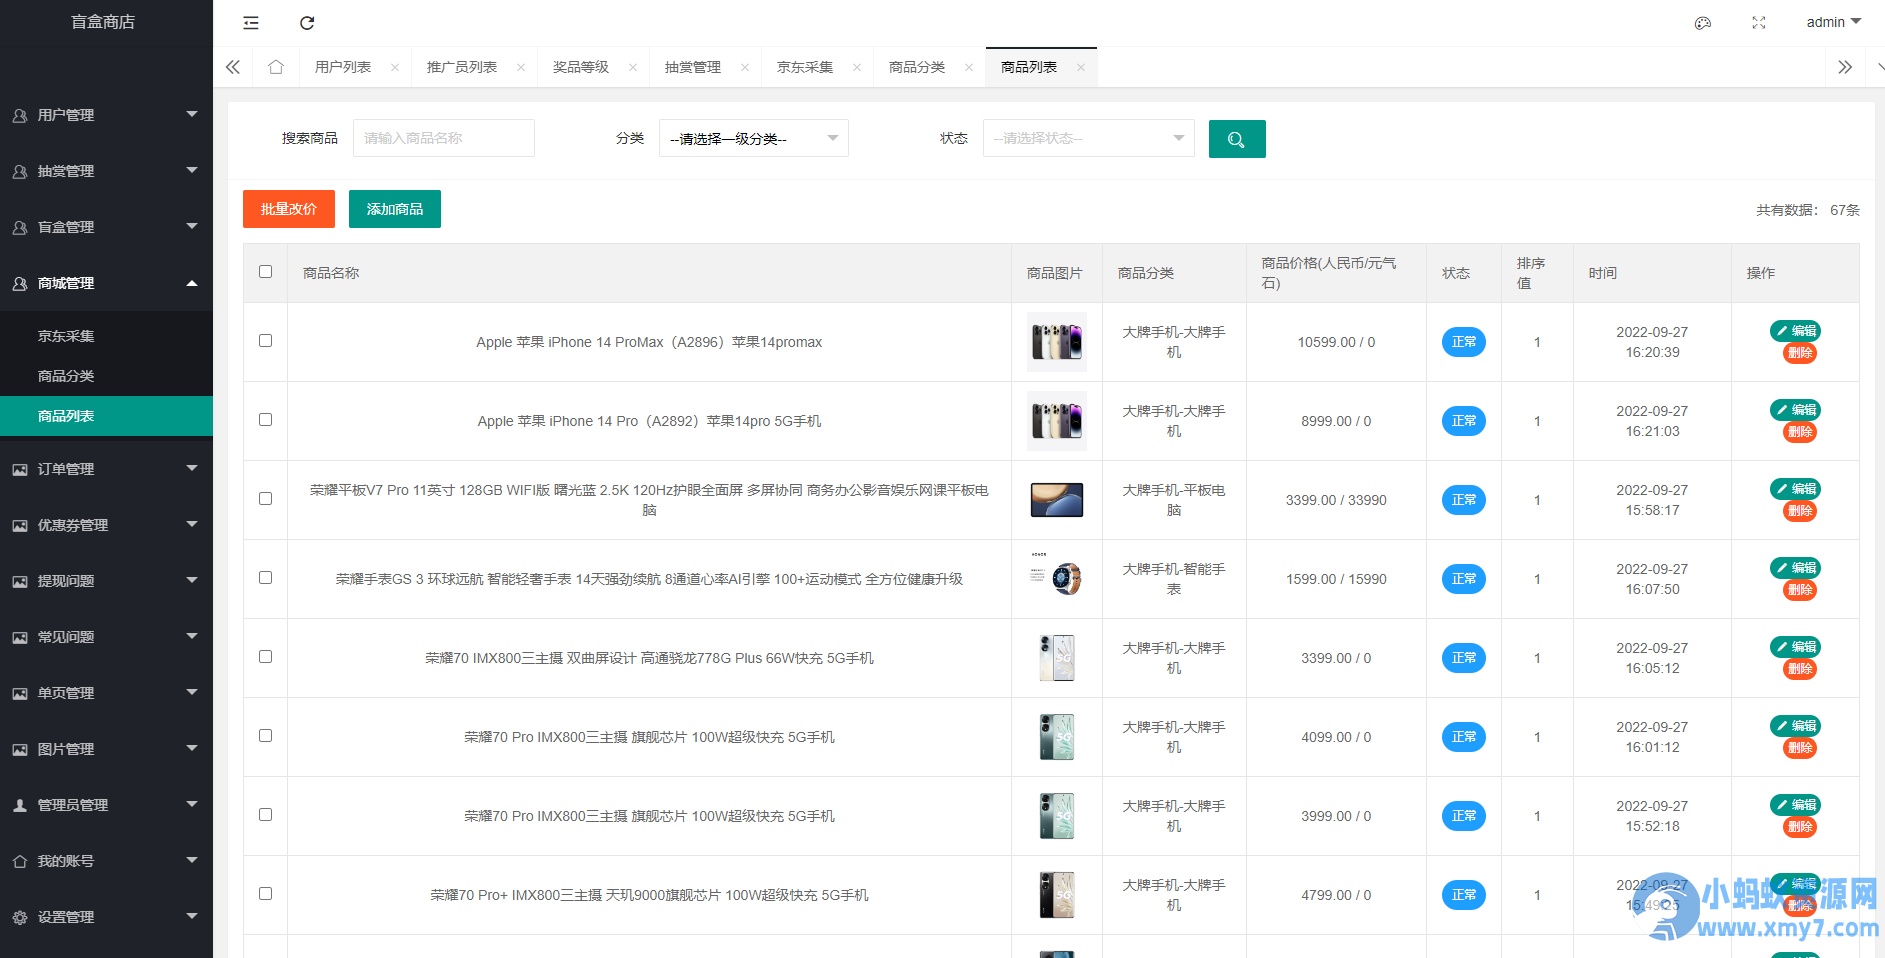Viewport: 1885px width, 958px height.
Task: Expand 提现问题 sidebar menu
Action: [x=106, y=581]
